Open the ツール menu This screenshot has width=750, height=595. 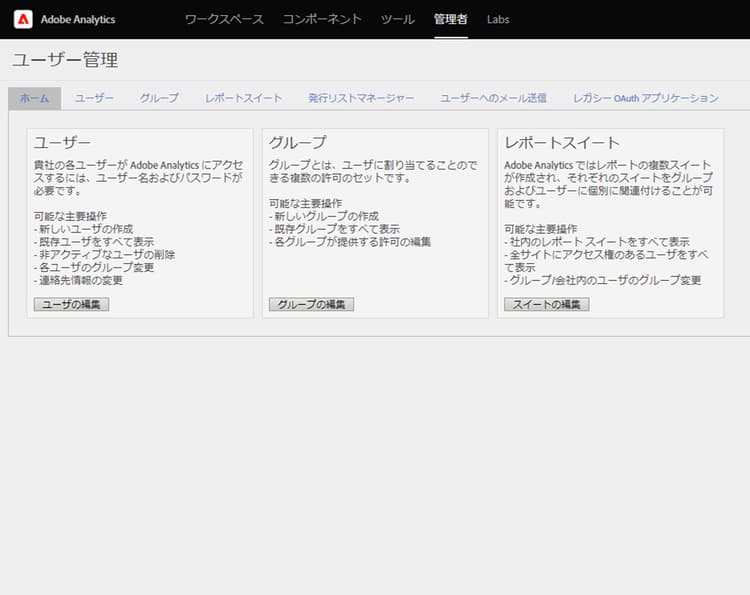pos(397,20)
